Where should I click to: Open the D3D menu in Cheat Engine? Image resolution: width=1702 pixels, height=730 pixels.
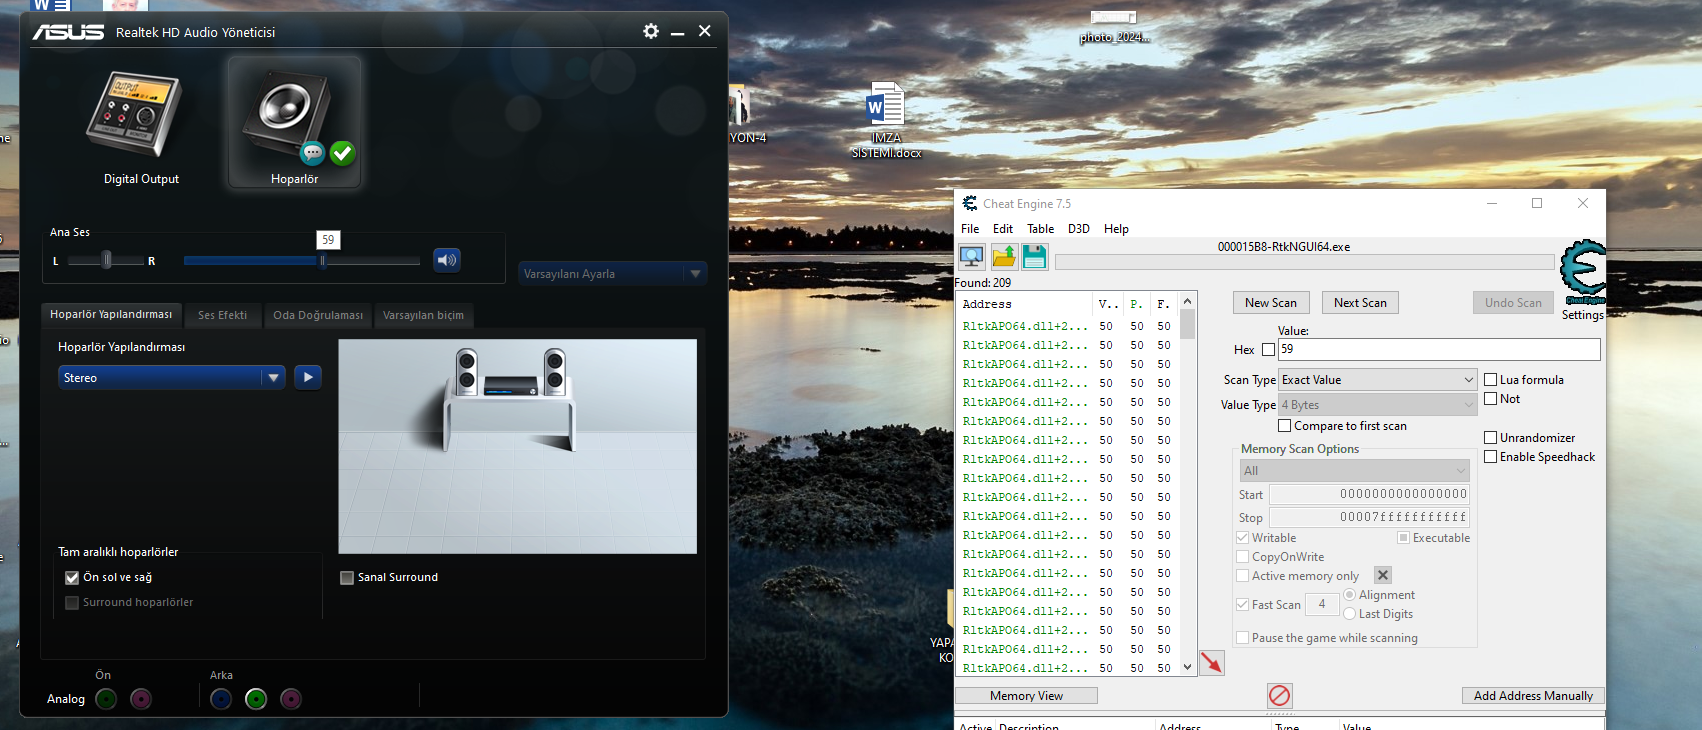1079,229
